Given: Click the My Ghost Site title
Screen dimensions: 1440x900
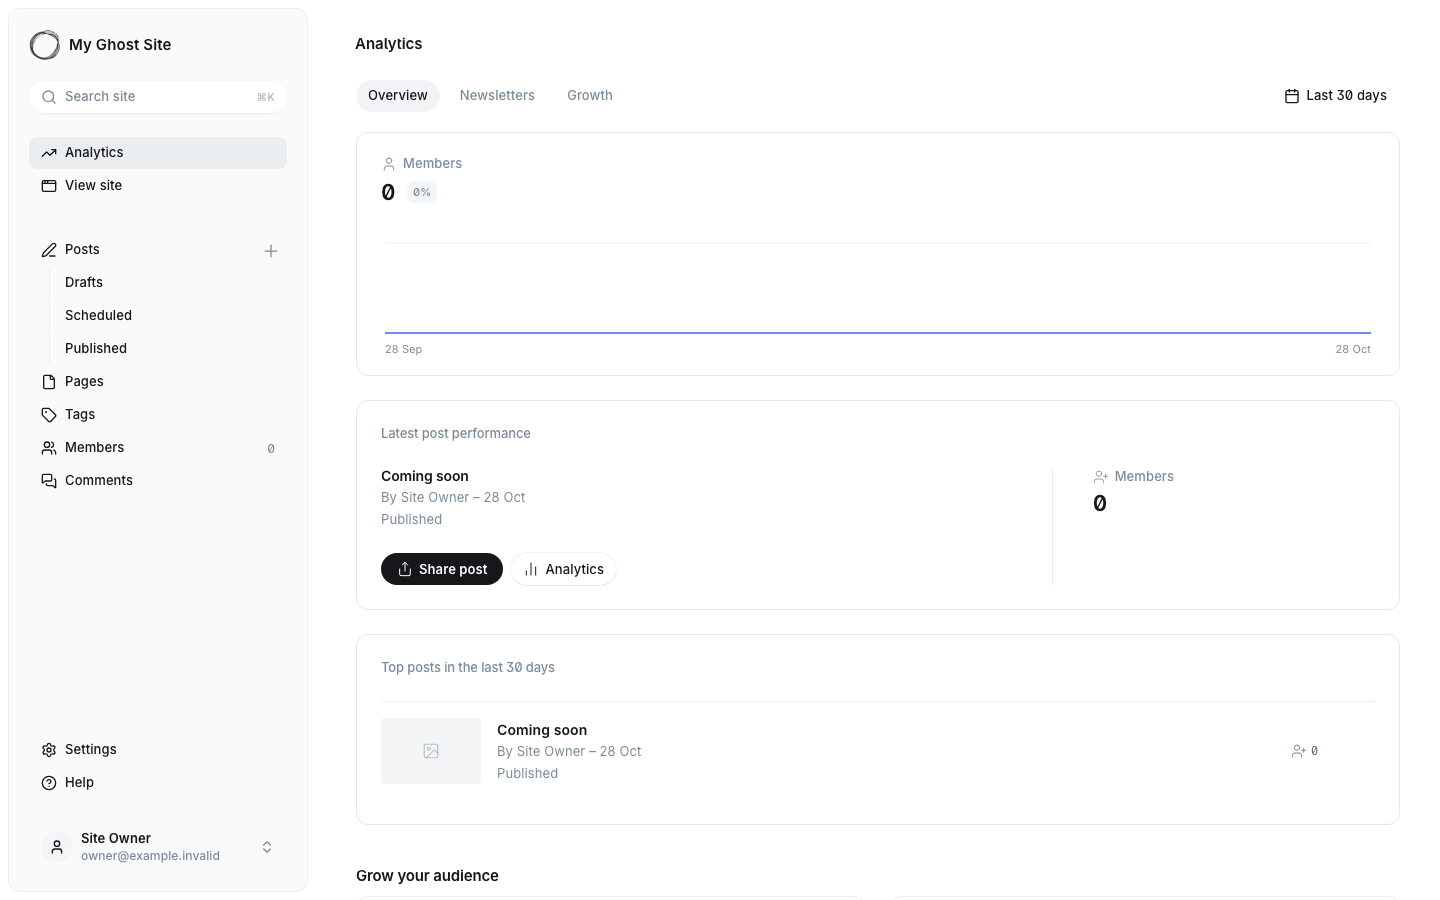Looking at the screenshot, I should [x=120, y=45].
